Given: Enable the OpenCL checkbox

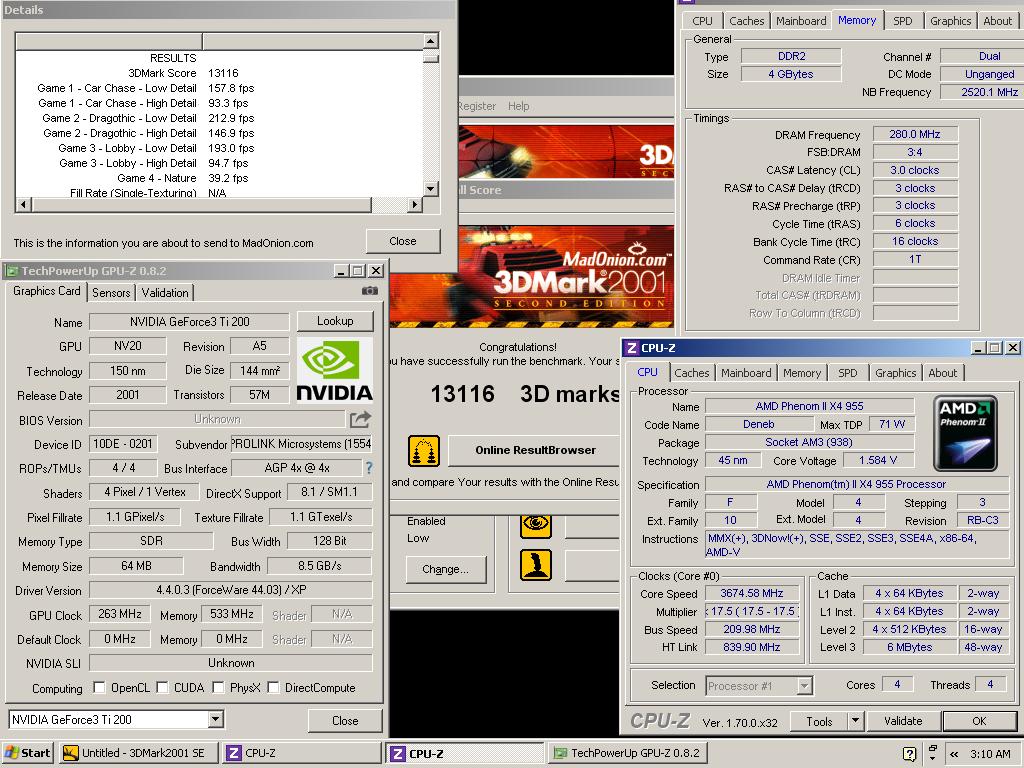Looking at the screenshot, I should [x=99, y=688].
